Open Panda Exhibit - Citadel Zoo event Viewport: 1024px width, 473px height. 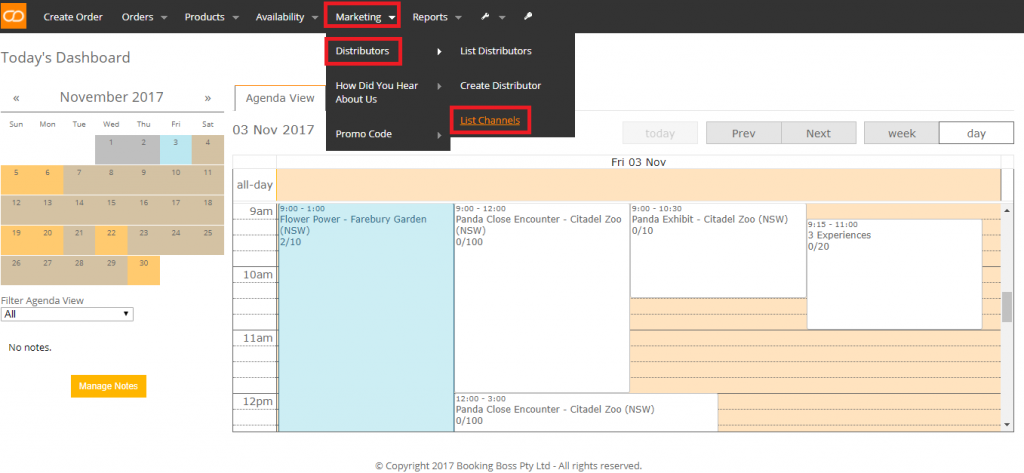(x=718, y=250)
